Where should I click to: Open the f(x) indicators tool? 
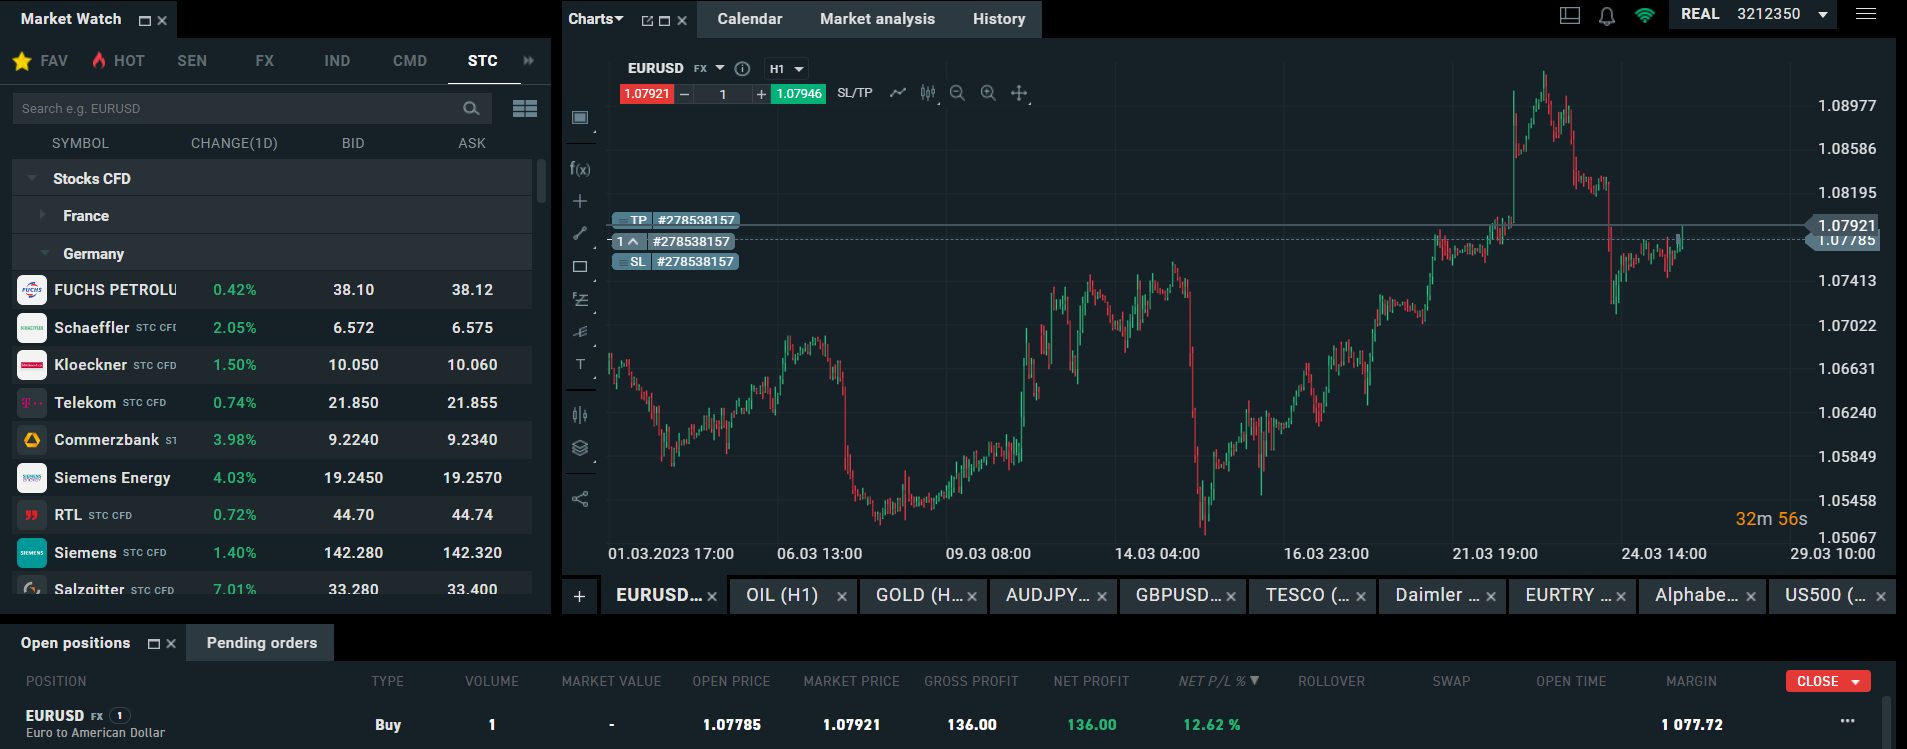coord(580,169)
